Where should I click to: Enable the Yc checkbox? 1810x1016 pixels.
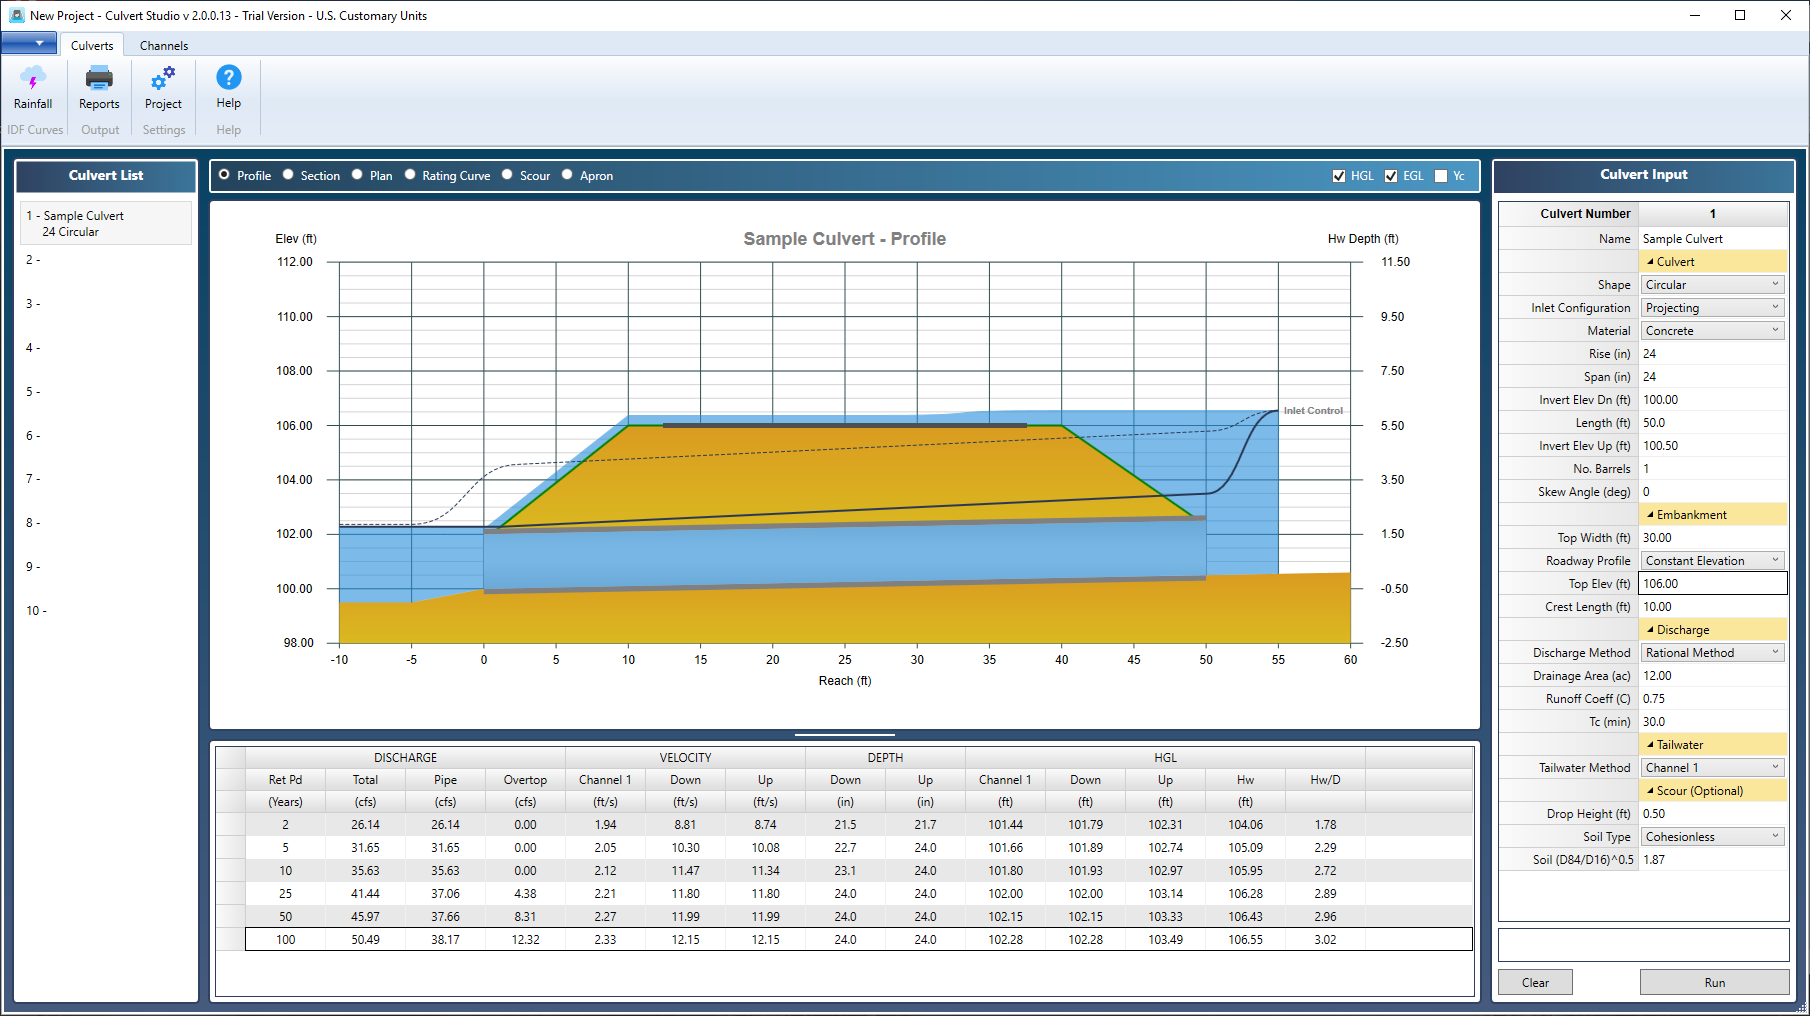point(1441,176)
